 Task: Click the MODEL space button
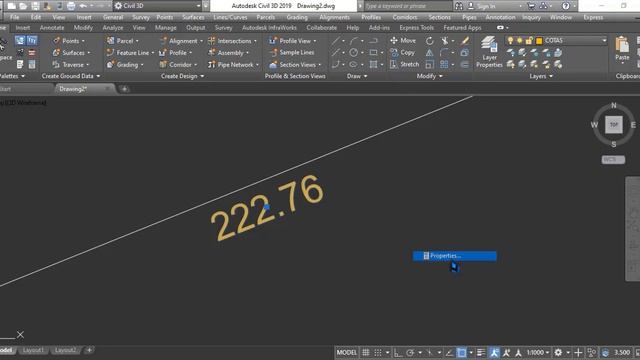point(347,352)
